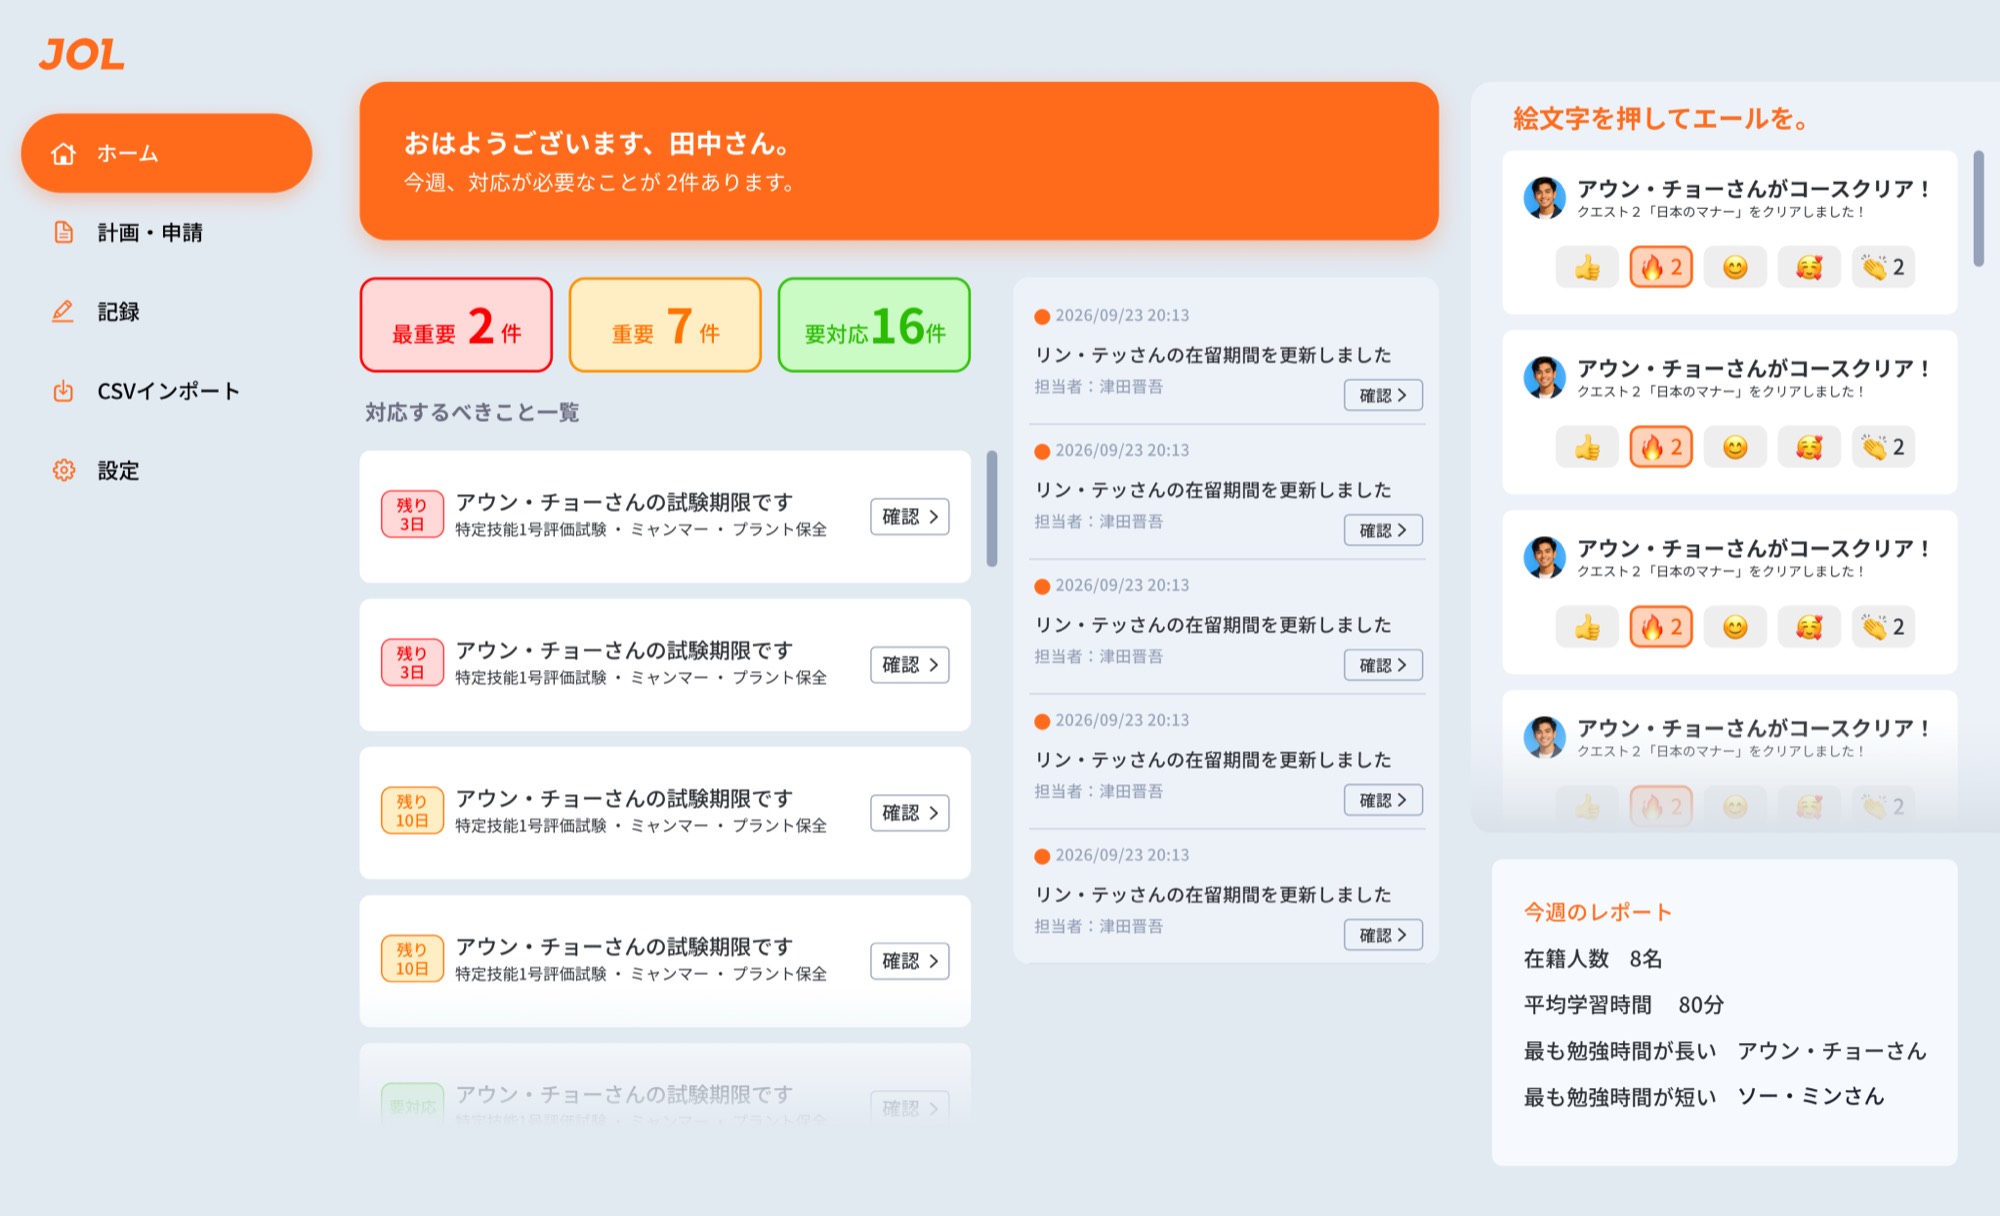
Task: Click the orange greeting banner おはようございます
Action: tap(899, 161)
